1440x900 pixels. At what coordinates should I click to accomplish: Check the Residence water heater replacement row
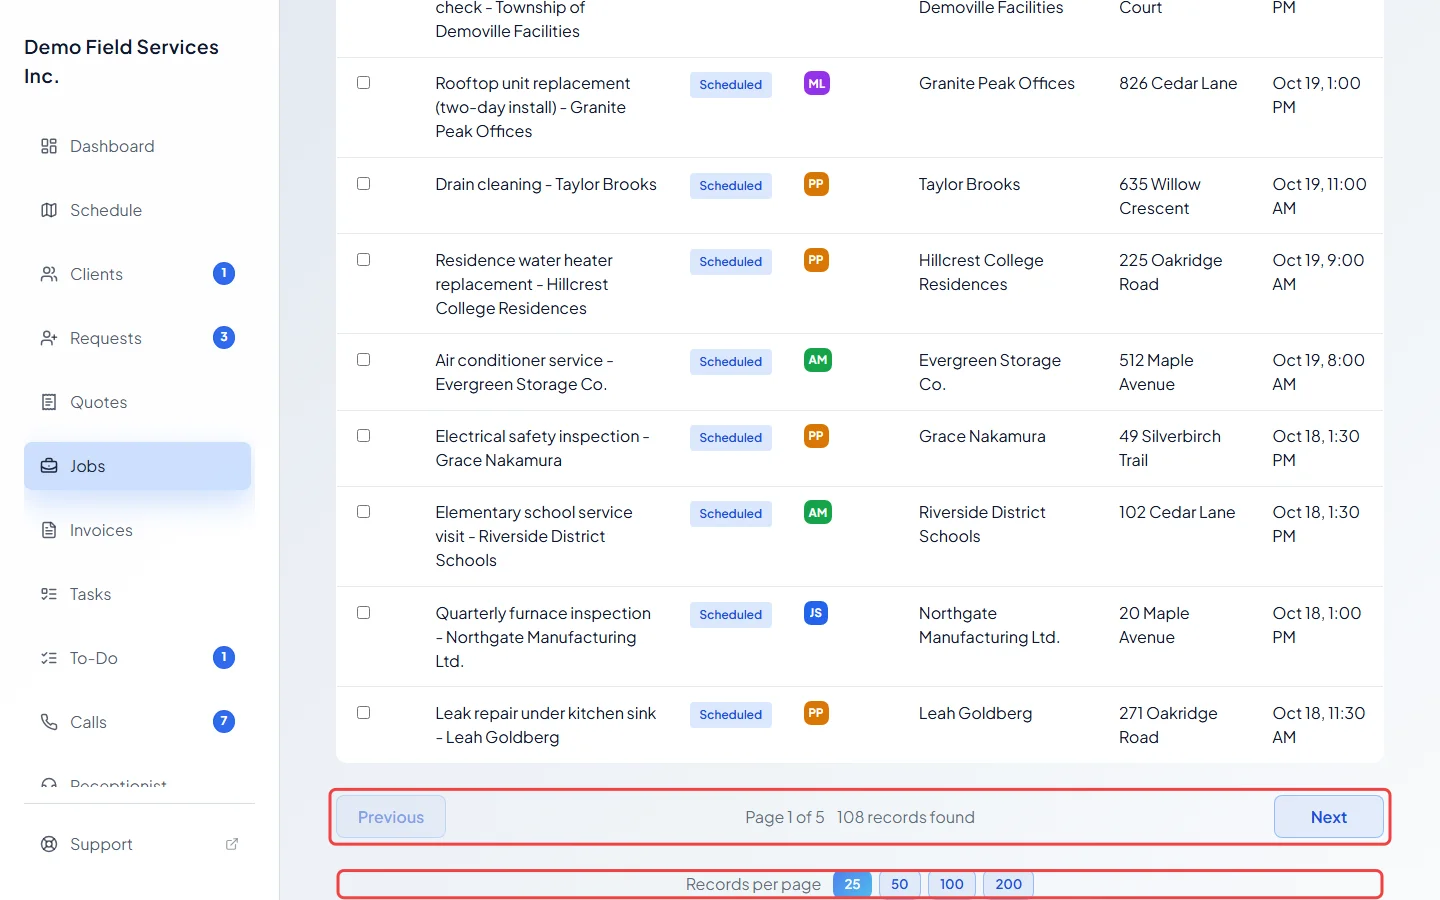point(364,260)
